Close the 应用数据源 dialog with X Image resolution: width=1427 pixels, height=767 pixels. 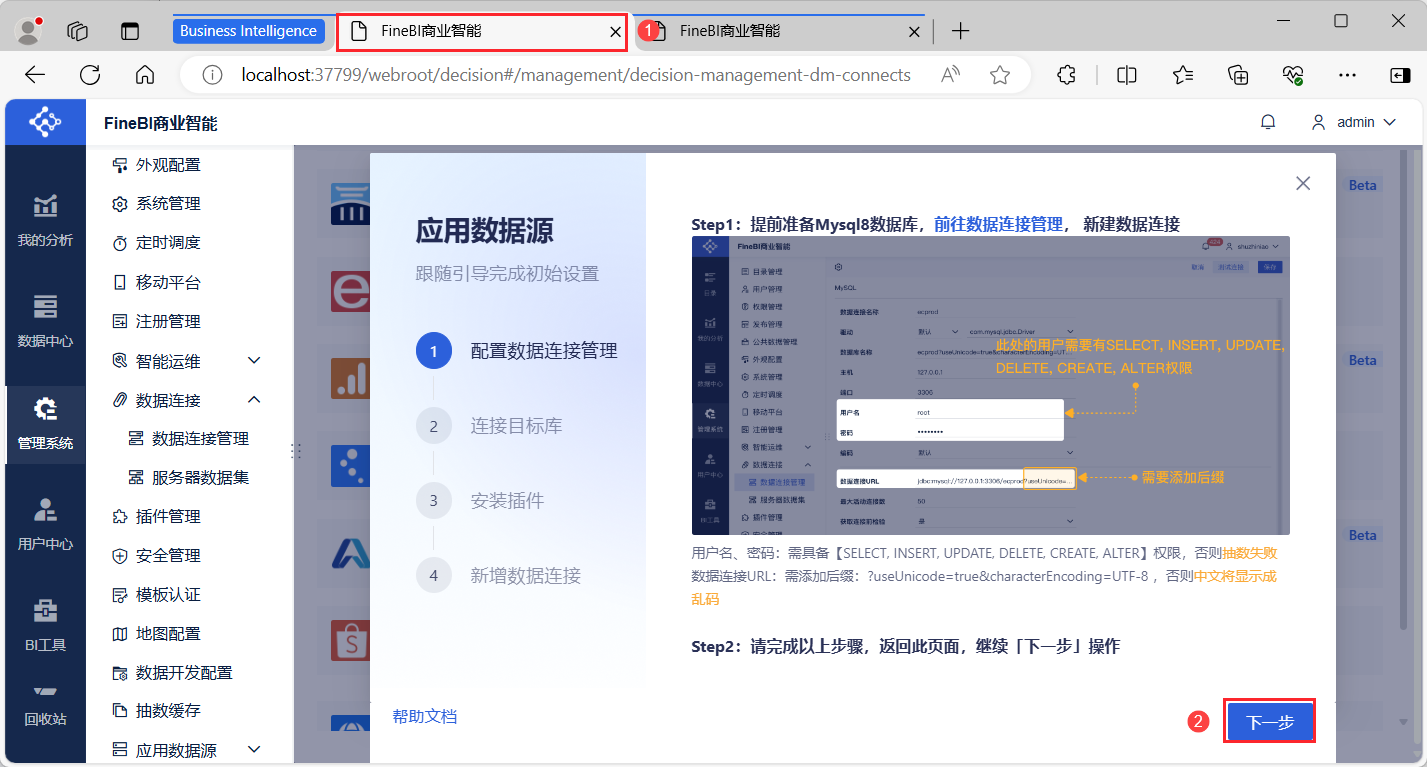point(1303,183)
